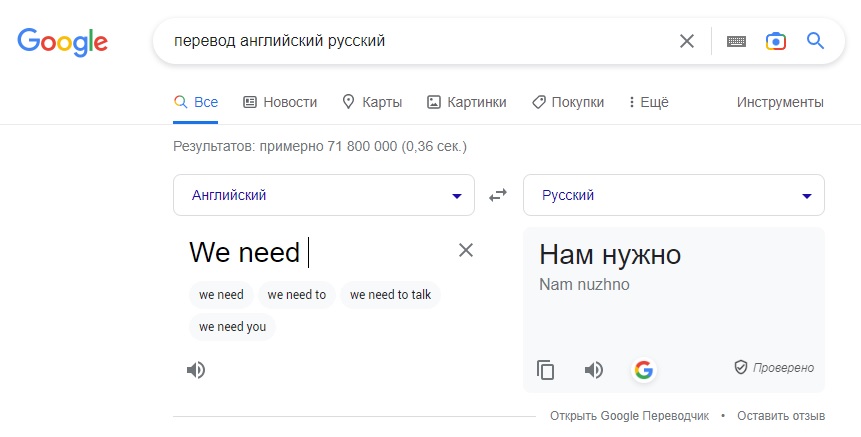Click the Google G search translation icon
861x437 pixels.
coord(644,370)
